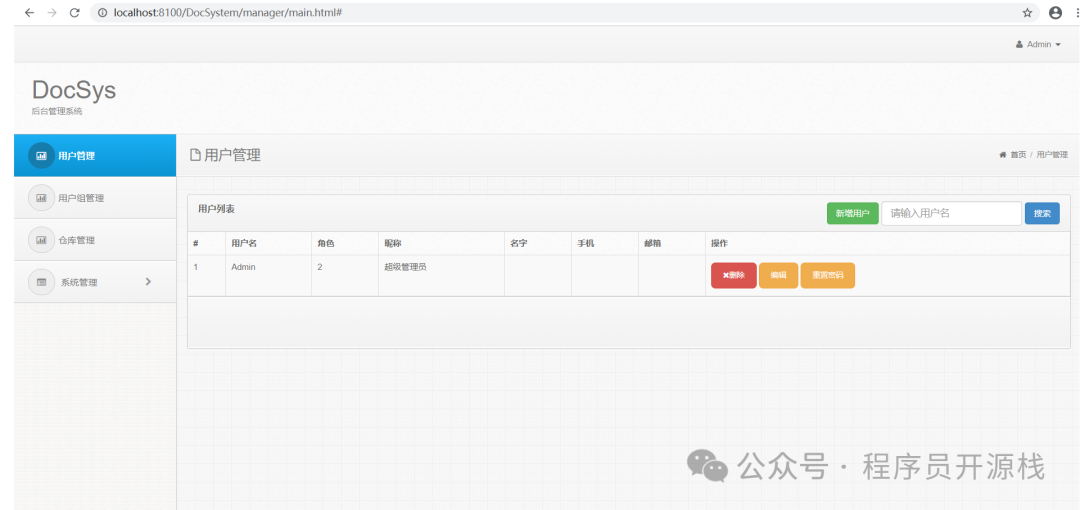The width and height of the screenshot is (1080, 510).
Task: Expand the 系统管理 chevron arrow
Action: tap(148, 282)
